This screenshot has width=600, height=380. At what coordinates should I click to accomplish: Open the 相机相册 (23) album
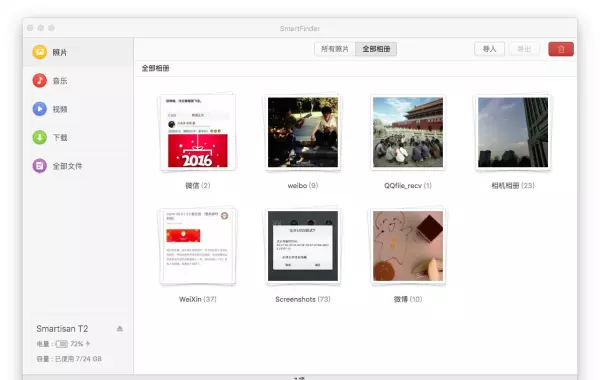tap(513, 132)
